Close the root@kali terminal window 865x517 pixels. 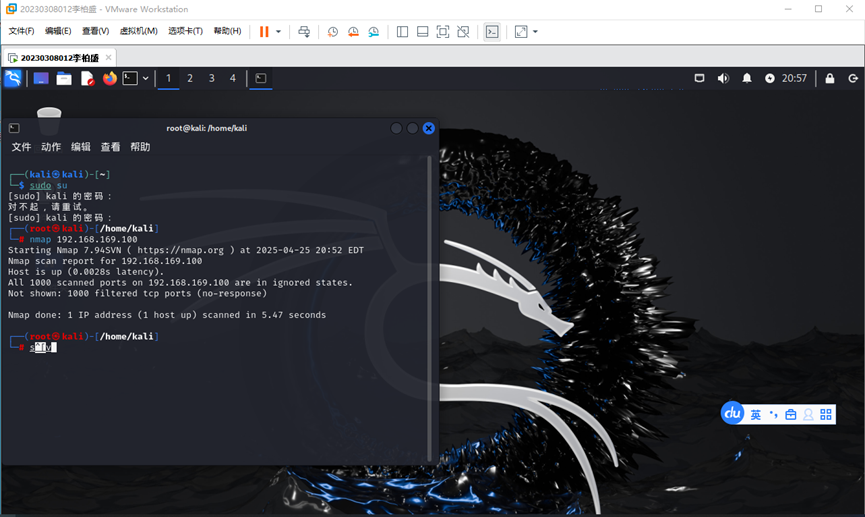pos(429,128)
